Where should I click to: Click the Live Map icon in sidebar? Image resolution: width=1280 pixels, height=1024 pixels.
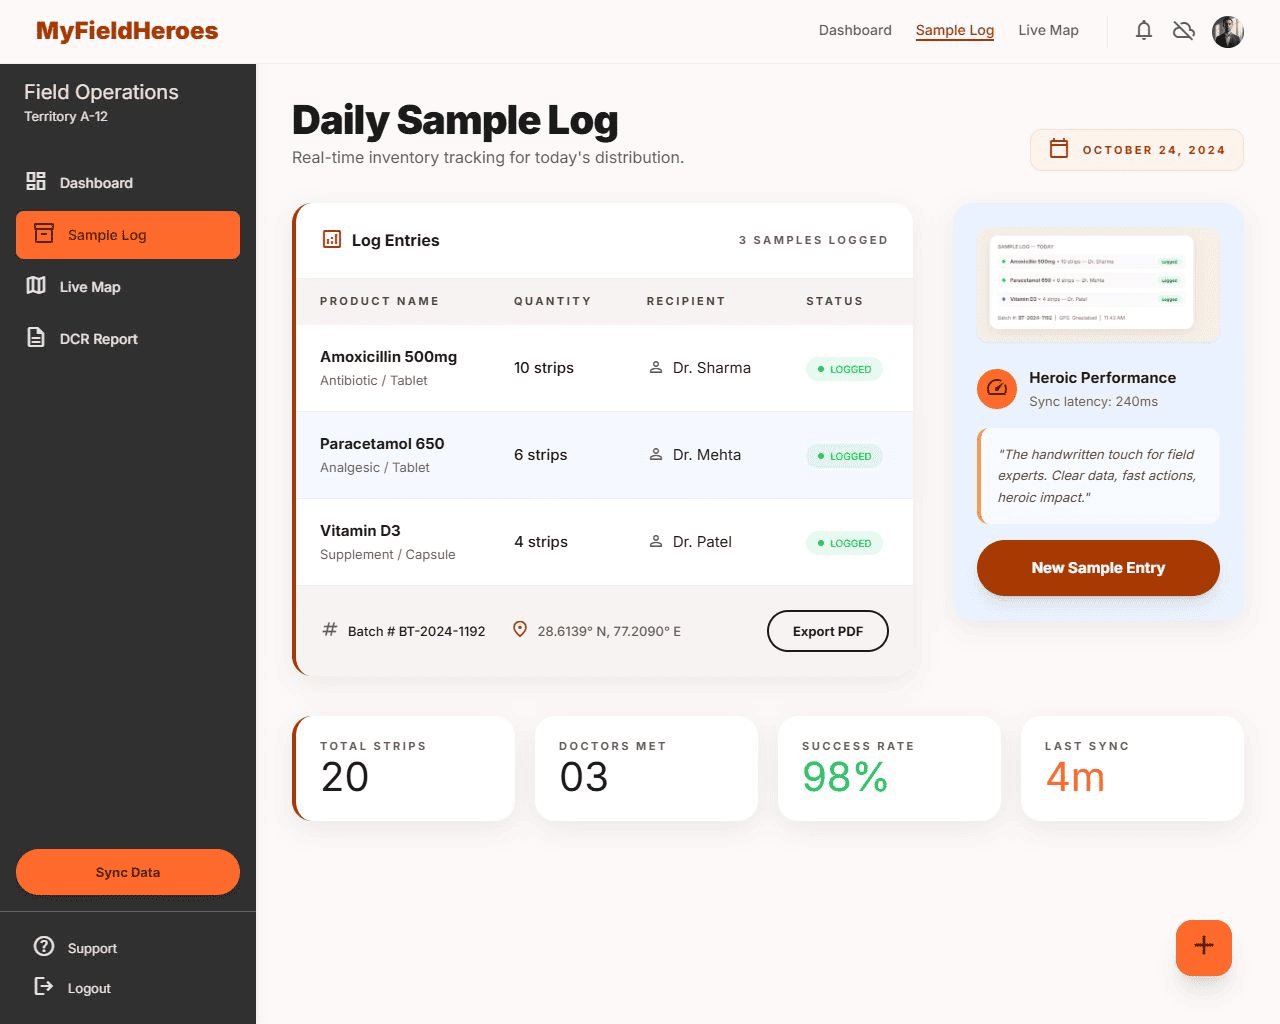(36, 285)
